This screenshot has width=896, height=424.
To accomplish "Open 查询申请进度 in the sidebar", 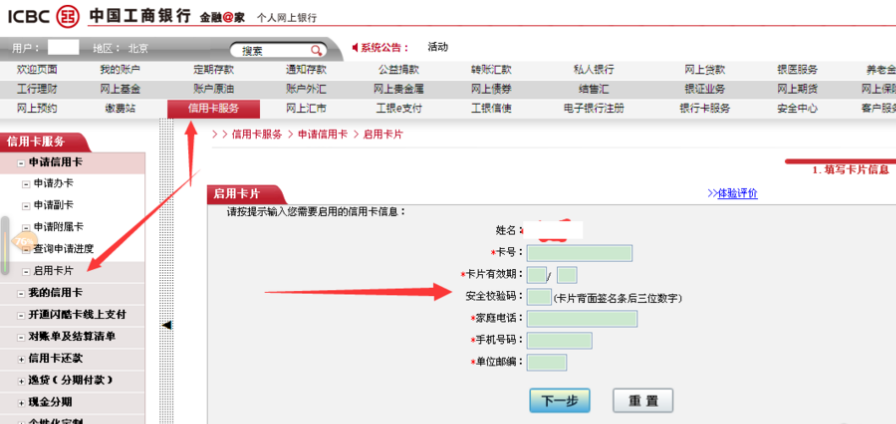I will [x=63, y=249].
